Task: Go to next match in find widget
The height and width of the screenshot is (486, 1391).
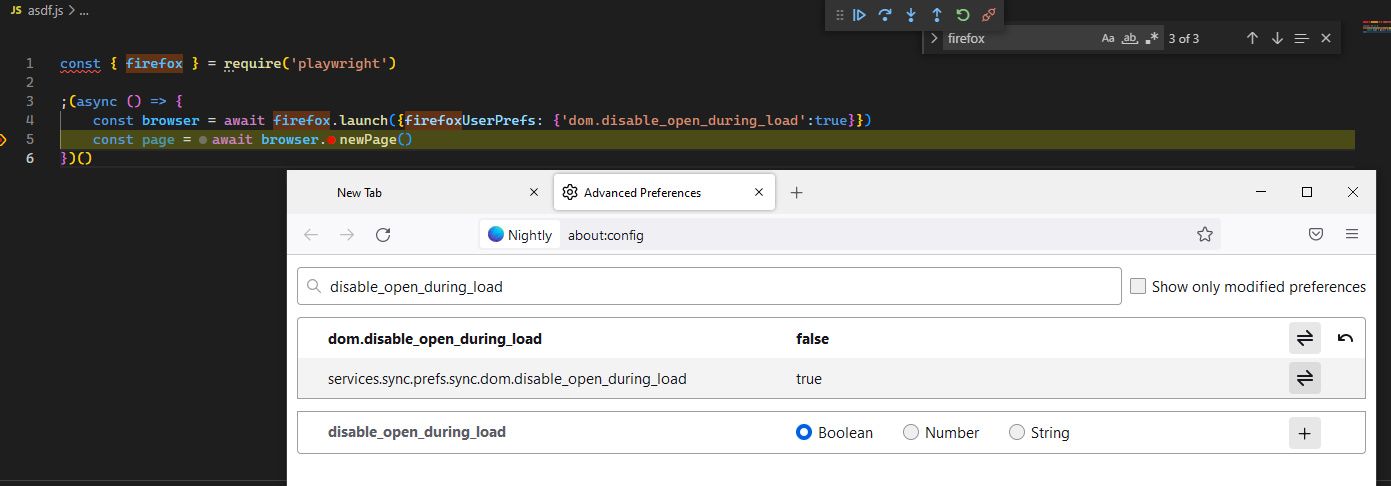Action: [1277, 38]
